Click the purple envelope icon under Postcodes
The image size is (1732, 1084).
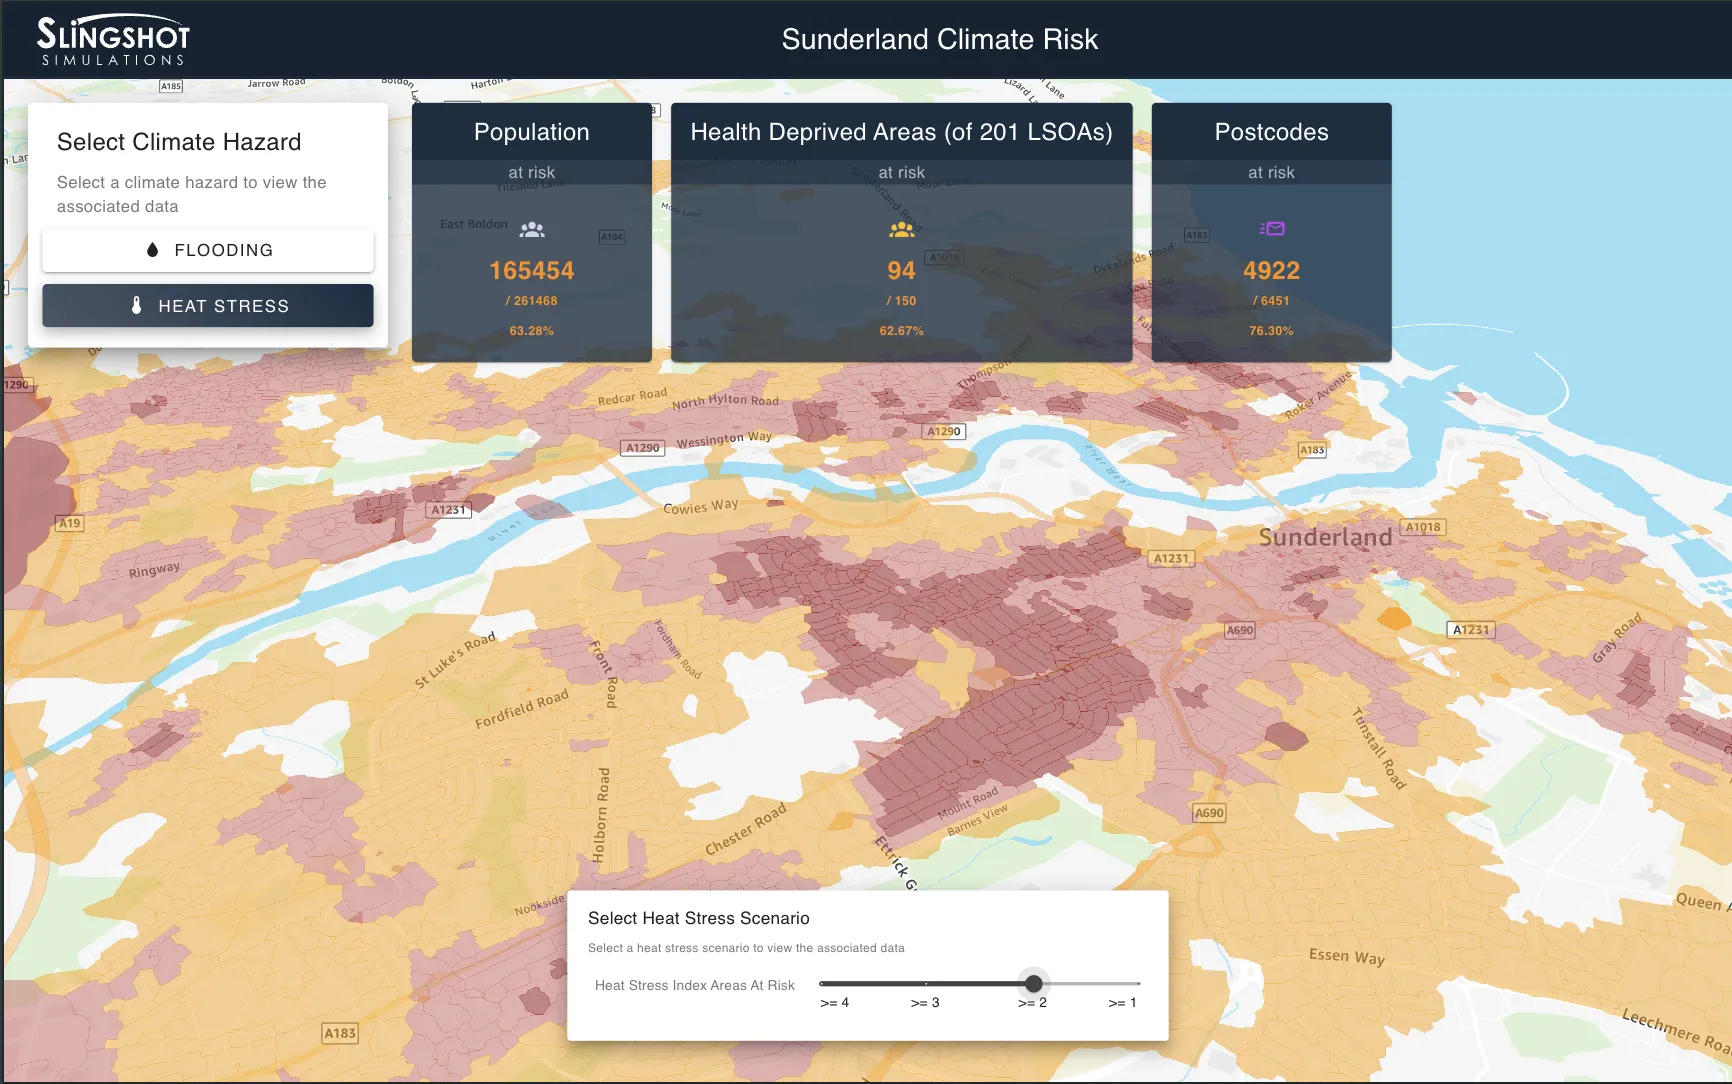[x=1271, y=229]
